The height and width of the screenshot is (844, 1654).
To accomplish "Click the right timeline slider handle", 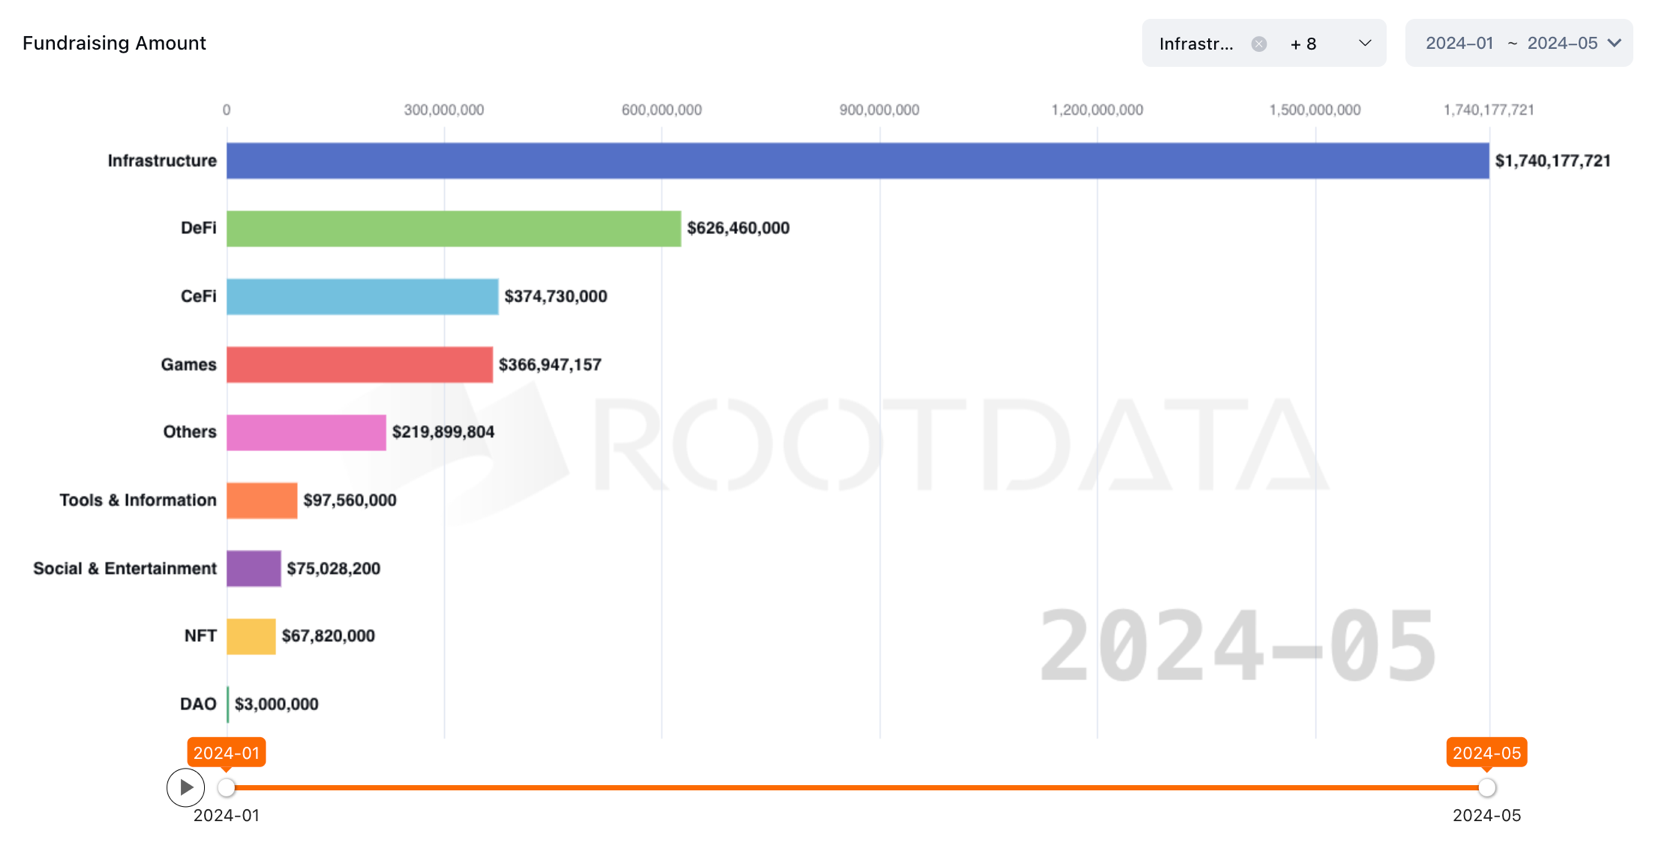I will tap(1487, 788).
